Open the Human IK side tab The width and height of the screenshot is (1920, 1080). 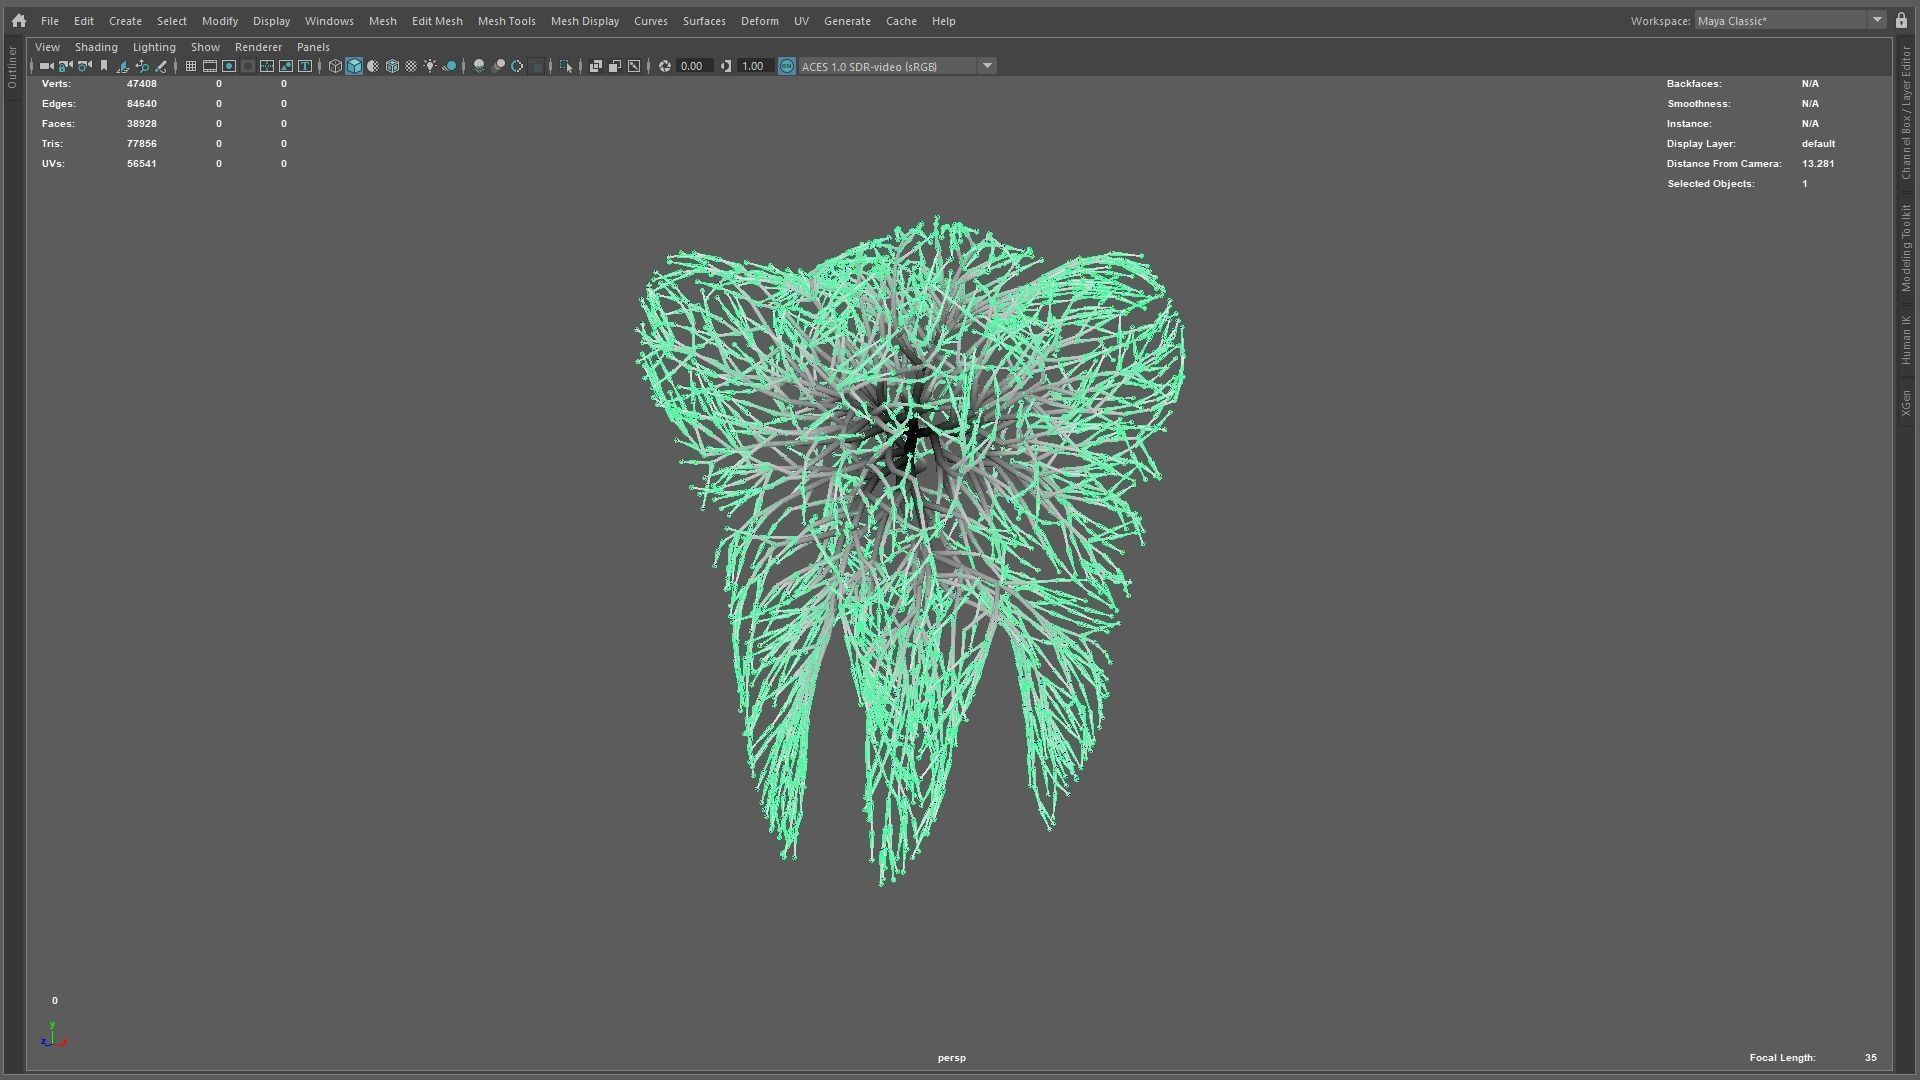(x=1906, y=340)
